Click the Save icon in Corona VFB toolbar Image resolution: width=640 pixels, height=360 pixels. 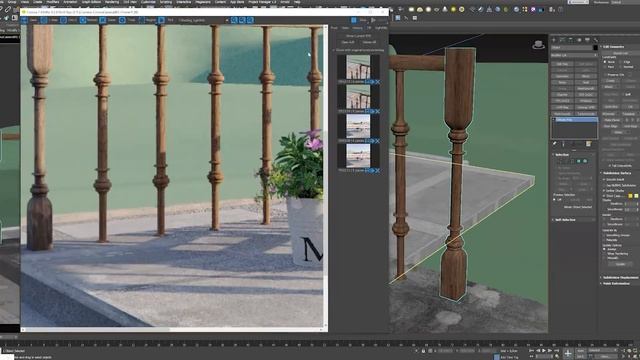point(24,20)
